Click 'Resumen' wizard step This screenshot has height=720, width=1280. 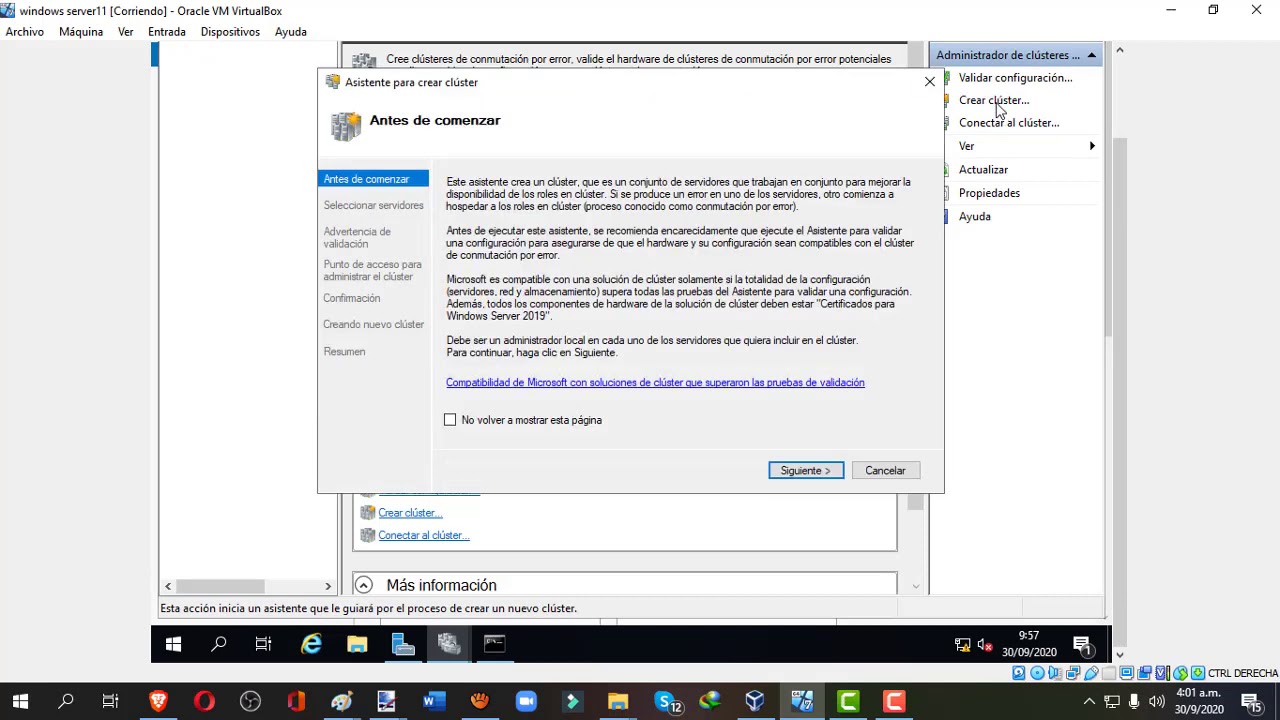pyautogui.click(x=344, y=351)
